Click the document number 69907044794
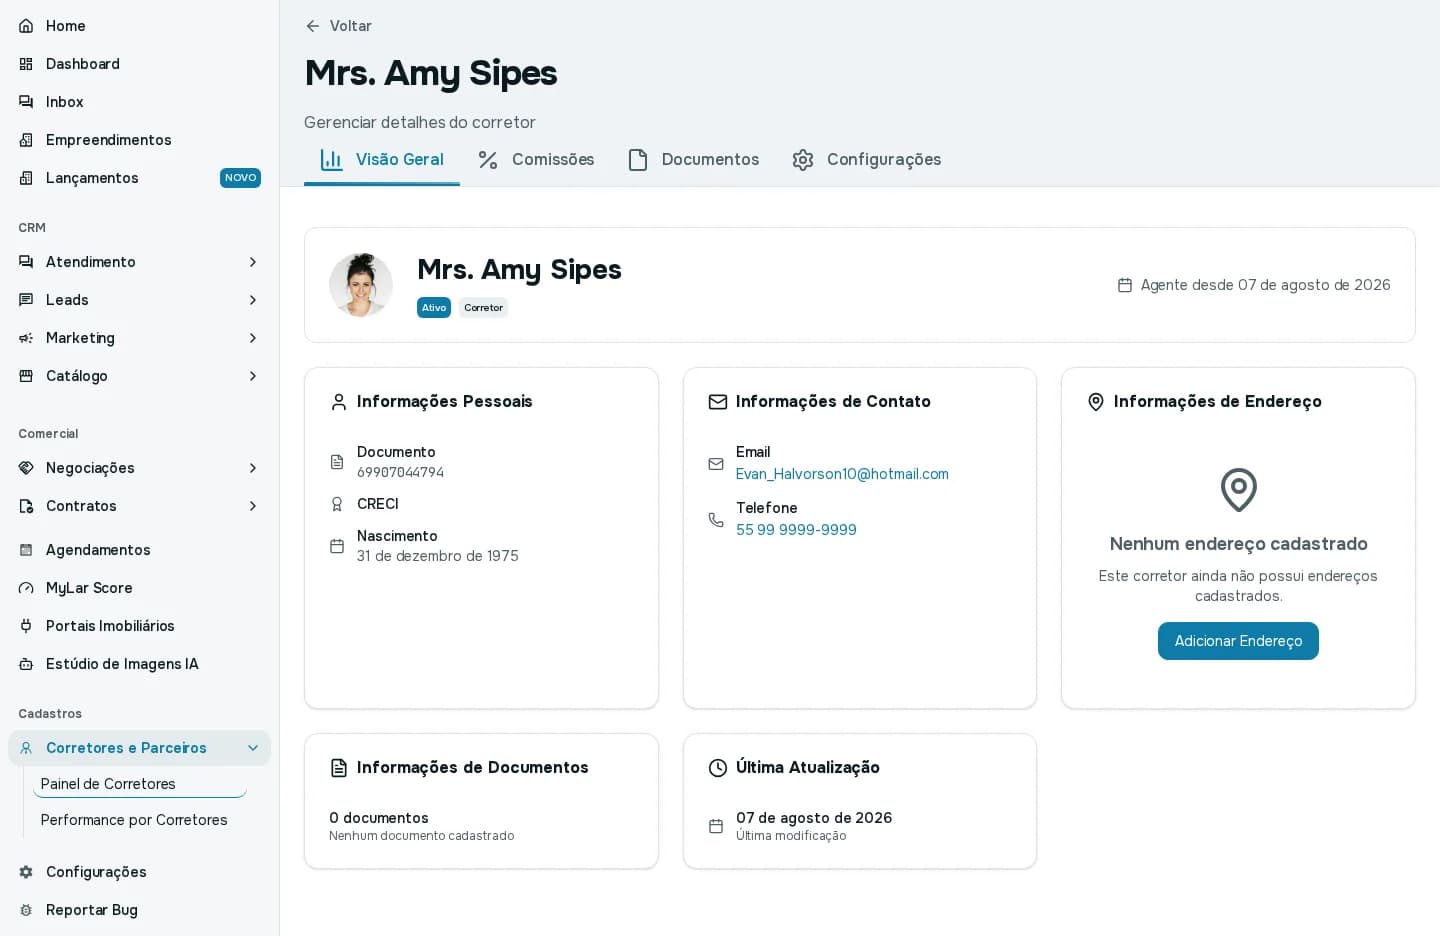Viewport: 1440px width, 936px height. coord(400,472)
